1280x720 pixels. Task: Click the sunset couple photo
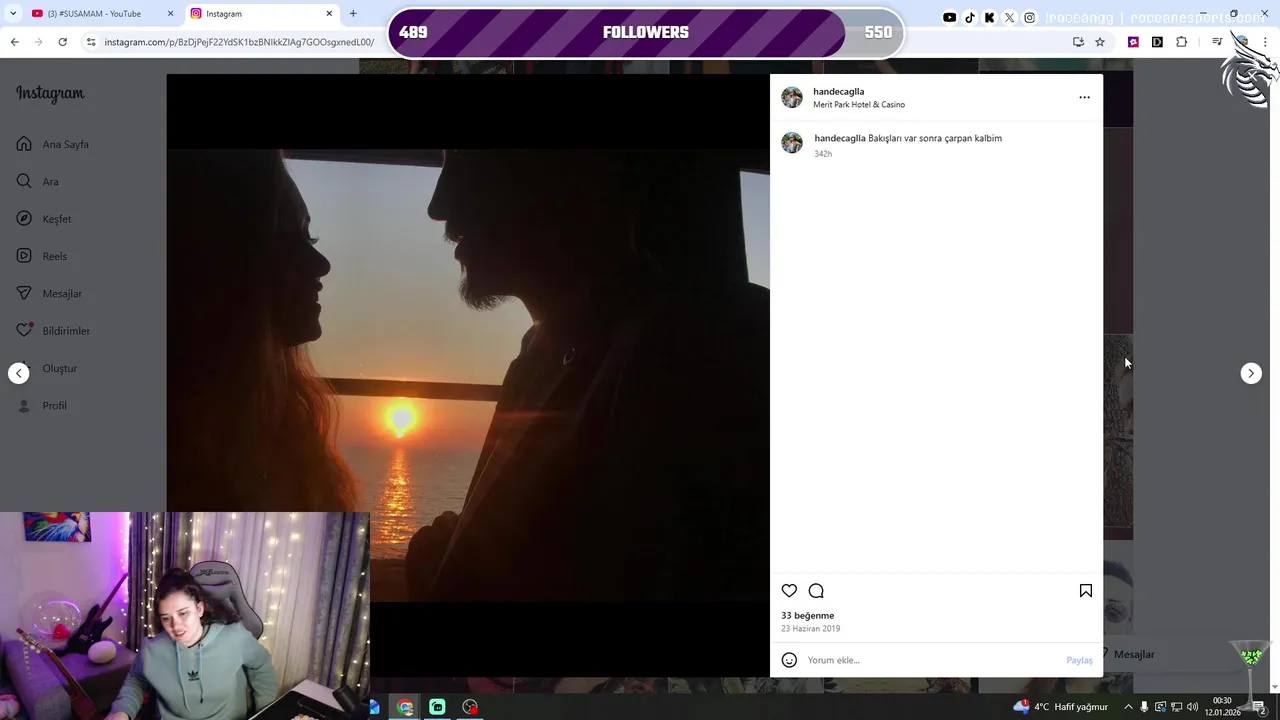tap(468, 375)
